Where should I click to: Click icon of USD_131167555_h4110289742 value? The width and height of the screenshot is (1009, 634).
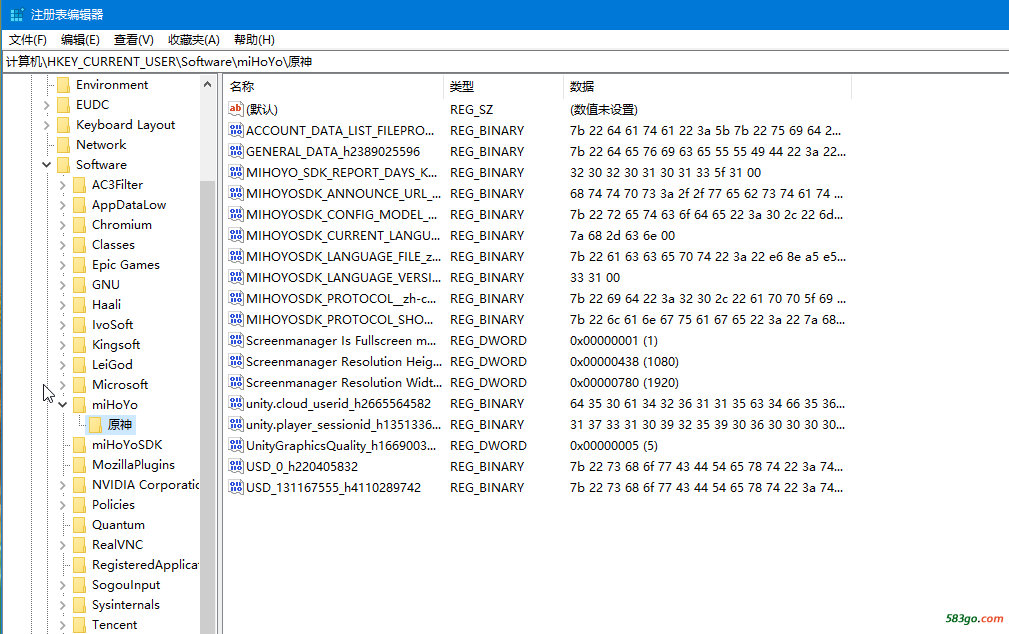pyautogui.click(x=236, y=487)
